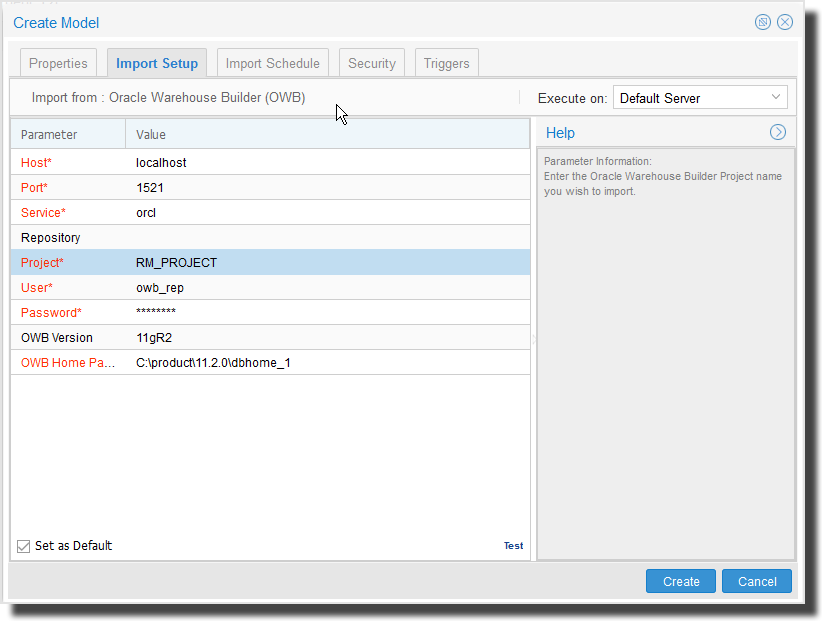822x621 pixels.
Task: Click the Create button
Action: click(680, 581)
